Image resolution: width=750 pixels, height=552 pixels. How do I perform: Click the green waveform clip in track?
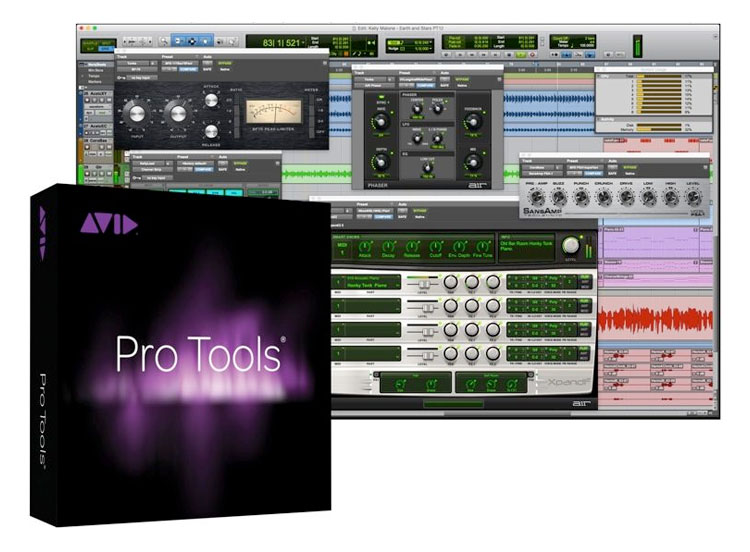click(x=317, y=174)
